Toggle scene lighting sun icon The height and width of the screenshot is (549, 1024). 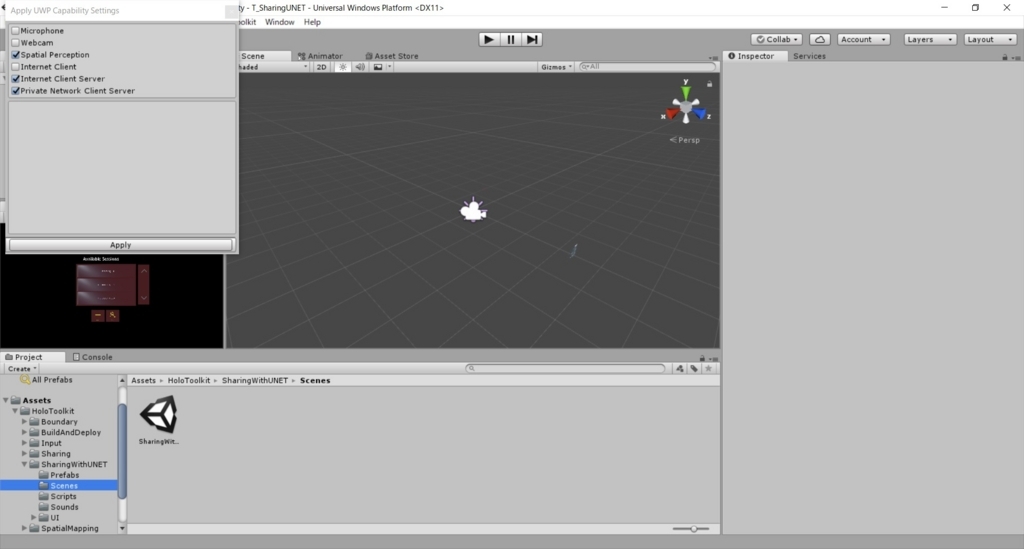click(343, 67)
